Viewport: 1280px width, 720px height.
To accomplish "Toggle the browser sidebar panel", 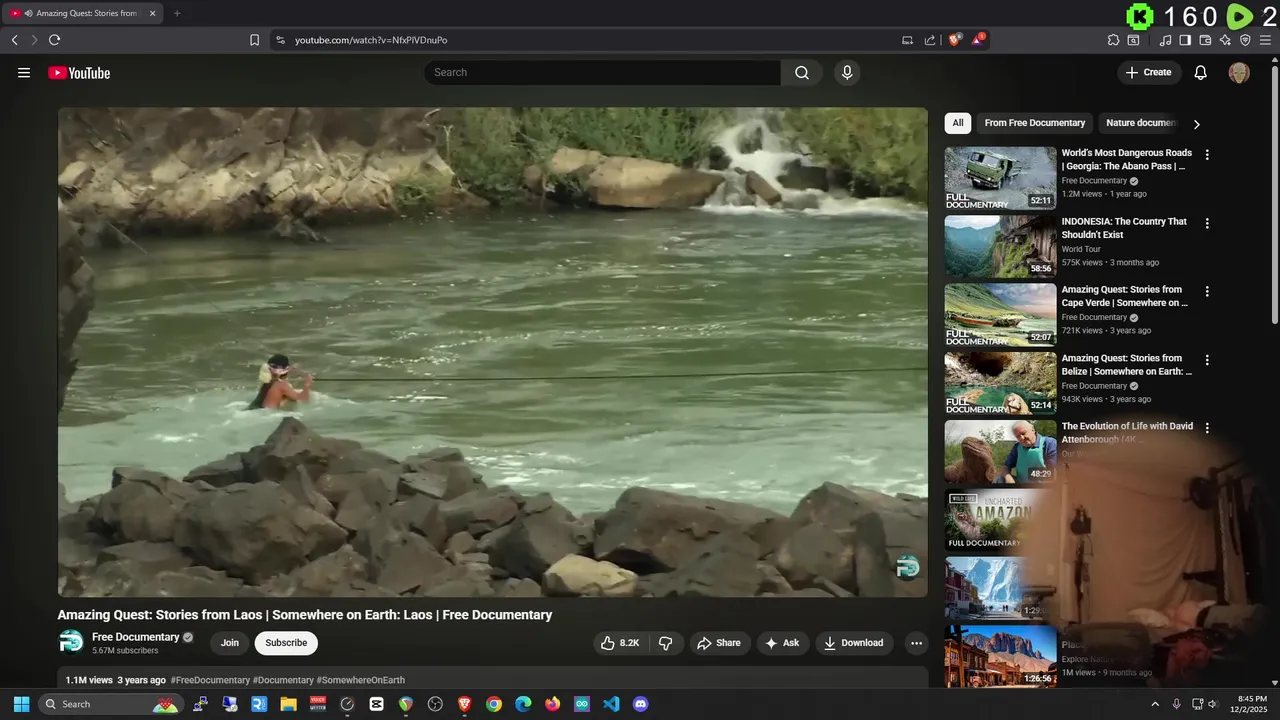I will [x=1185, y=40].
